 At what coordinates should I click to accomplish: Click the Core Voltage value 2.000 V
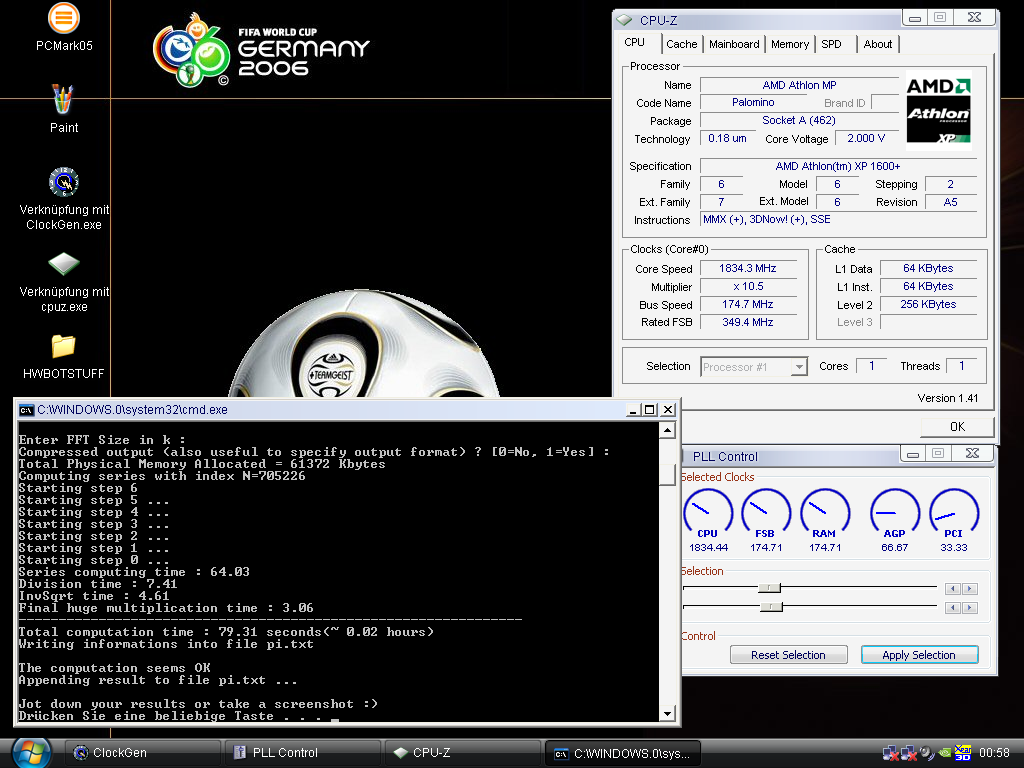[866, 138]
